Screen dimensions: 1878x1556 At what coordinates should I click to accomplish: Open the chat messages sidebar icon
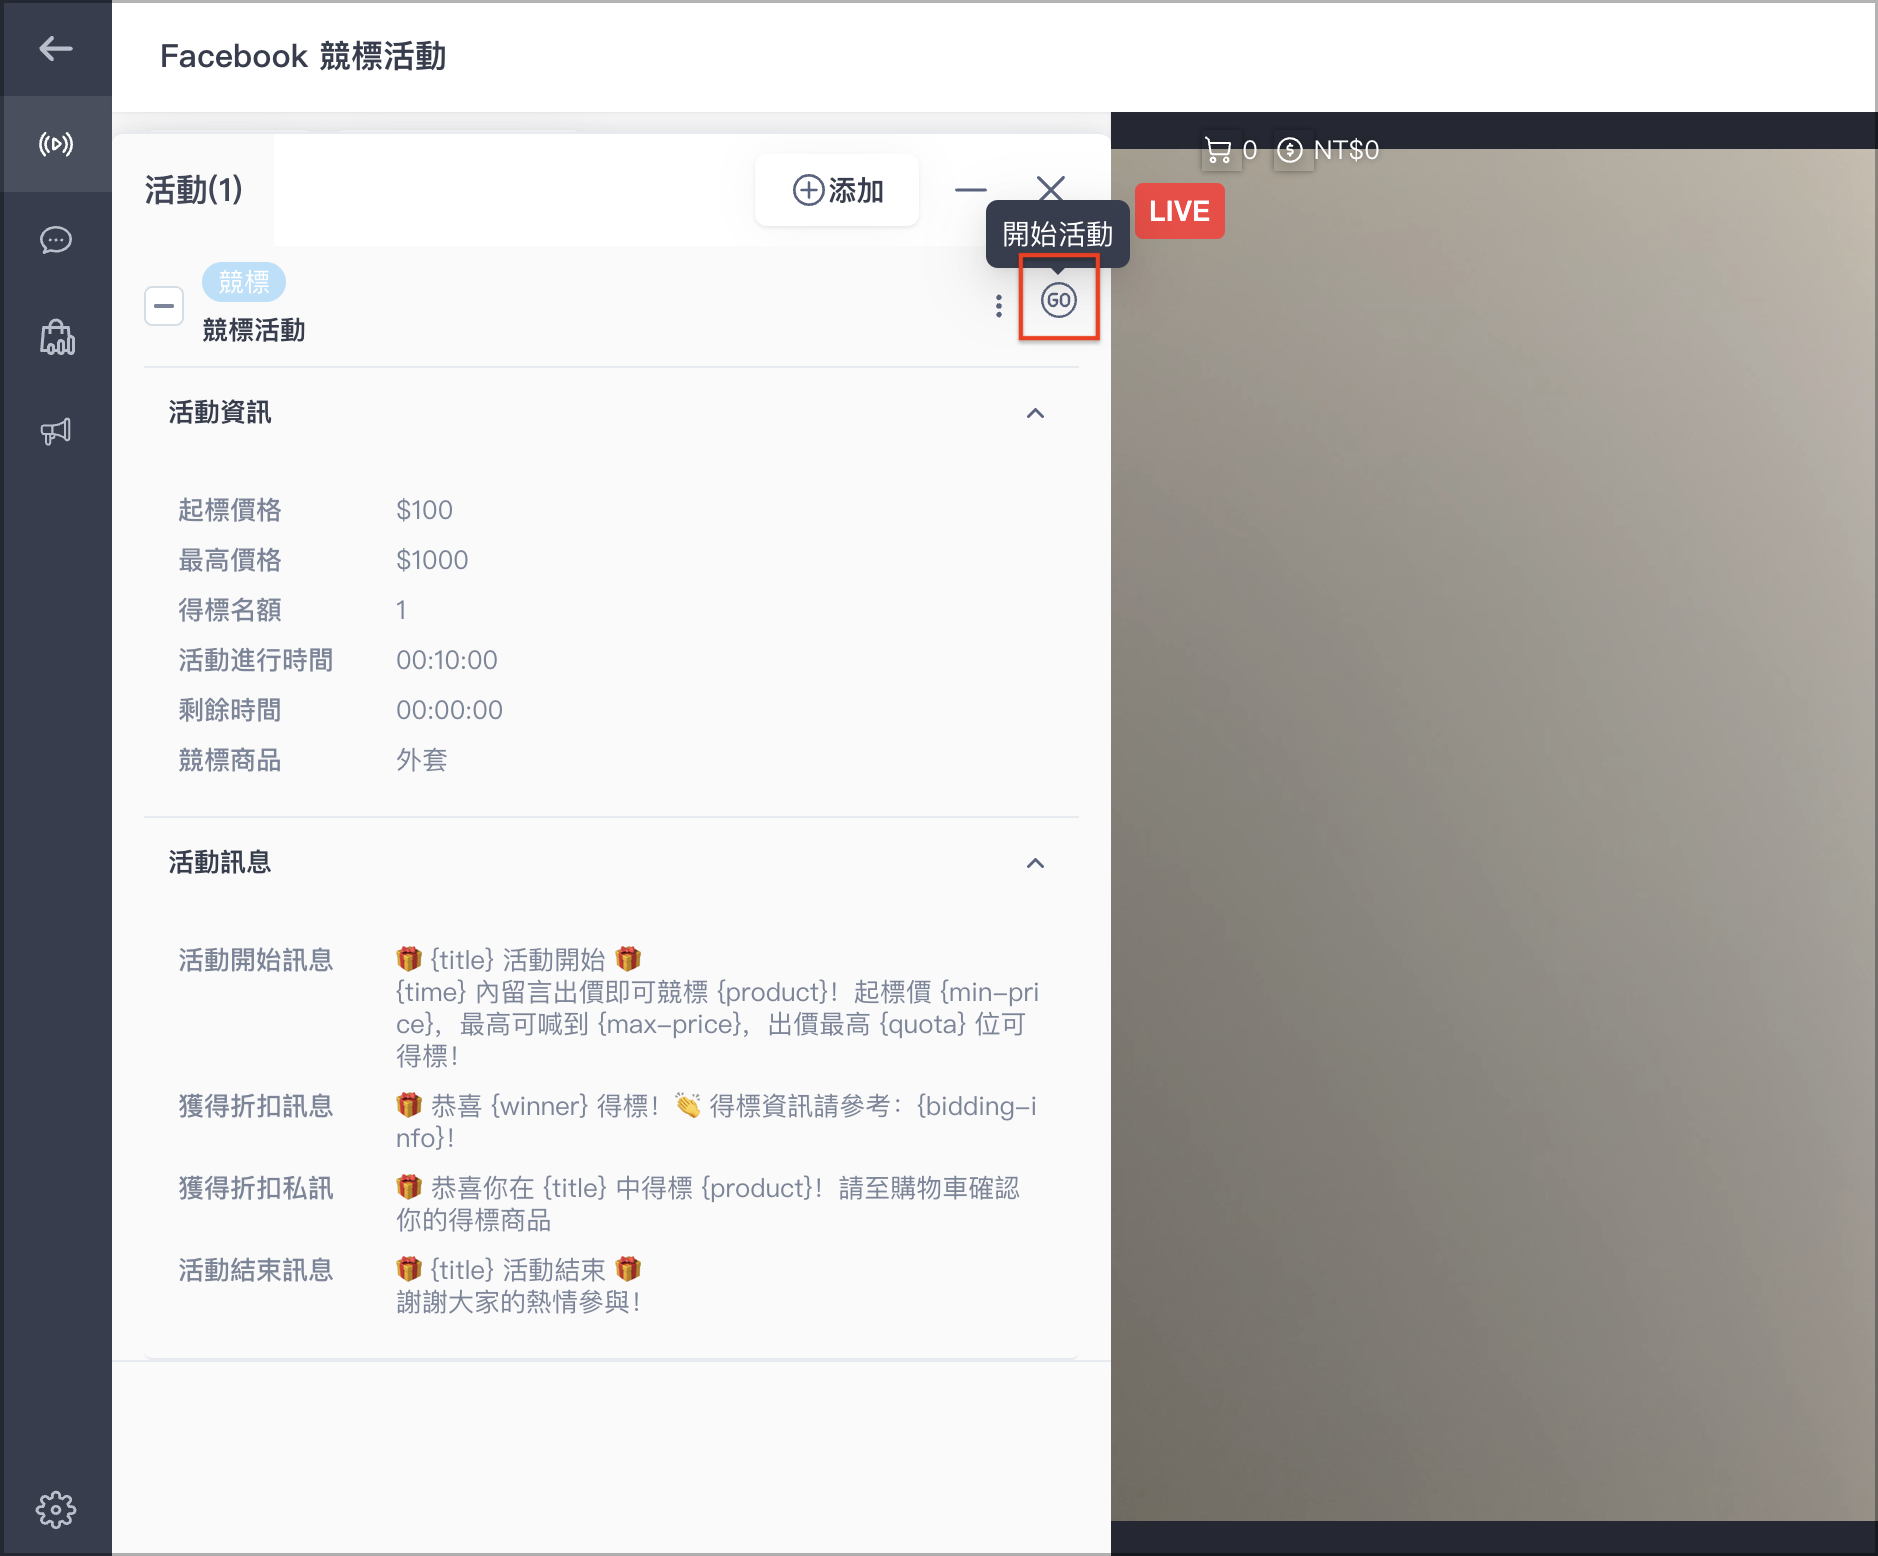tap(56, 240)
